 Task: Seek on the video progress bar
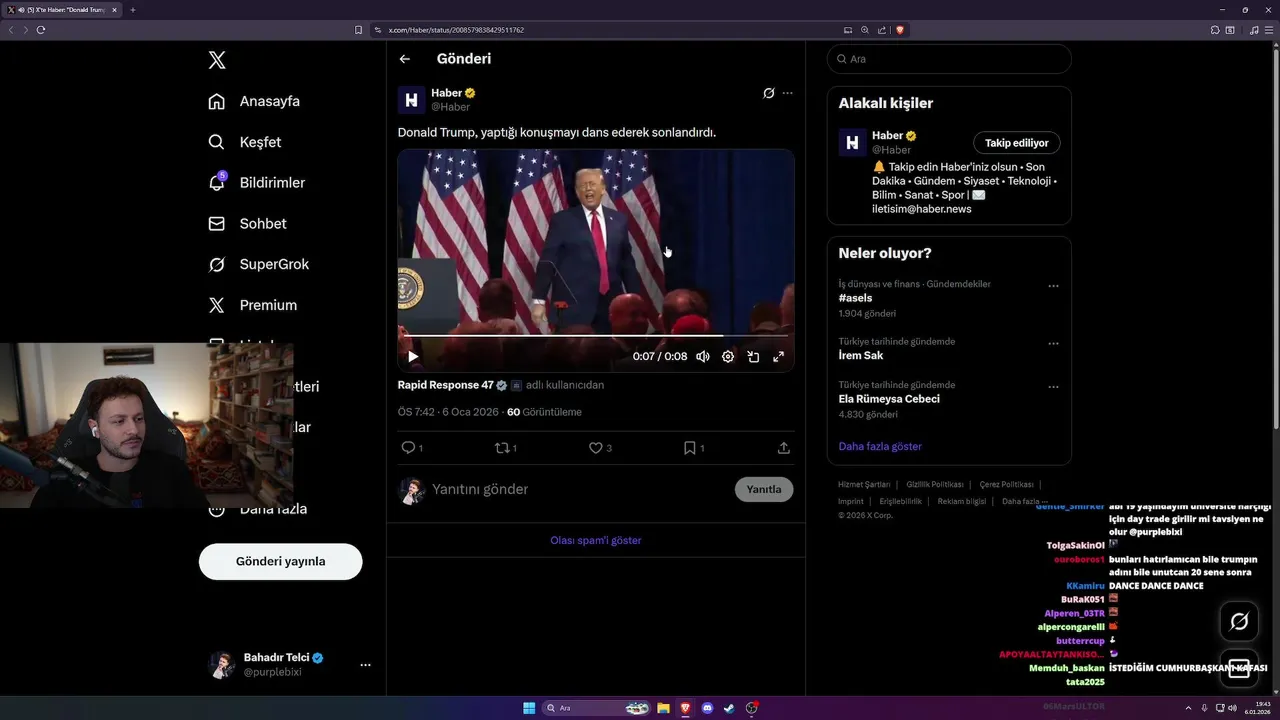pos(595,336)
